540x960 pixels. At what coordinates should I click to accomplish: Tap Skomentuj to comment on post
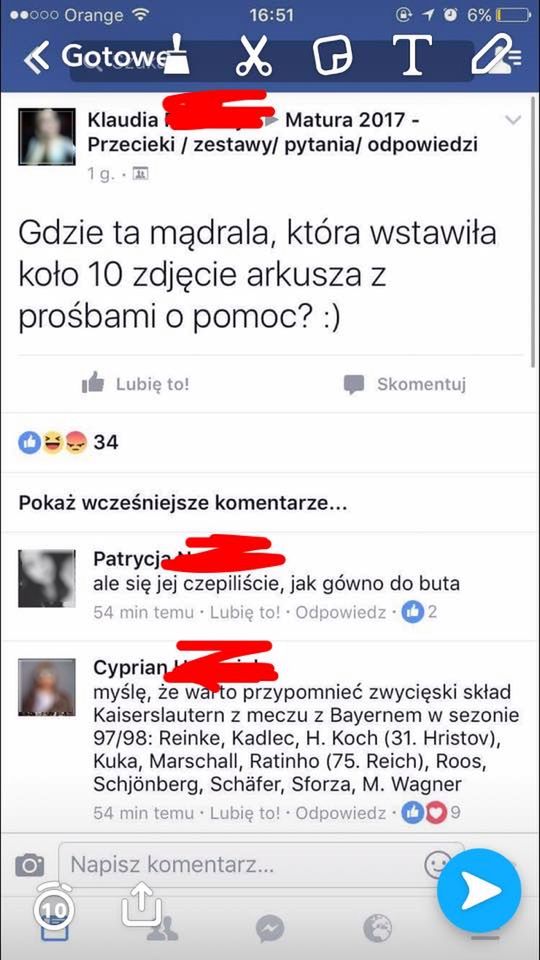(x=405, y=384)
